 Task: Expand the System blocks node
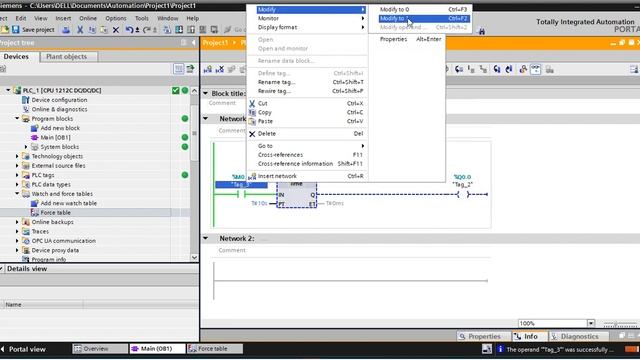[x=26, y=147]
